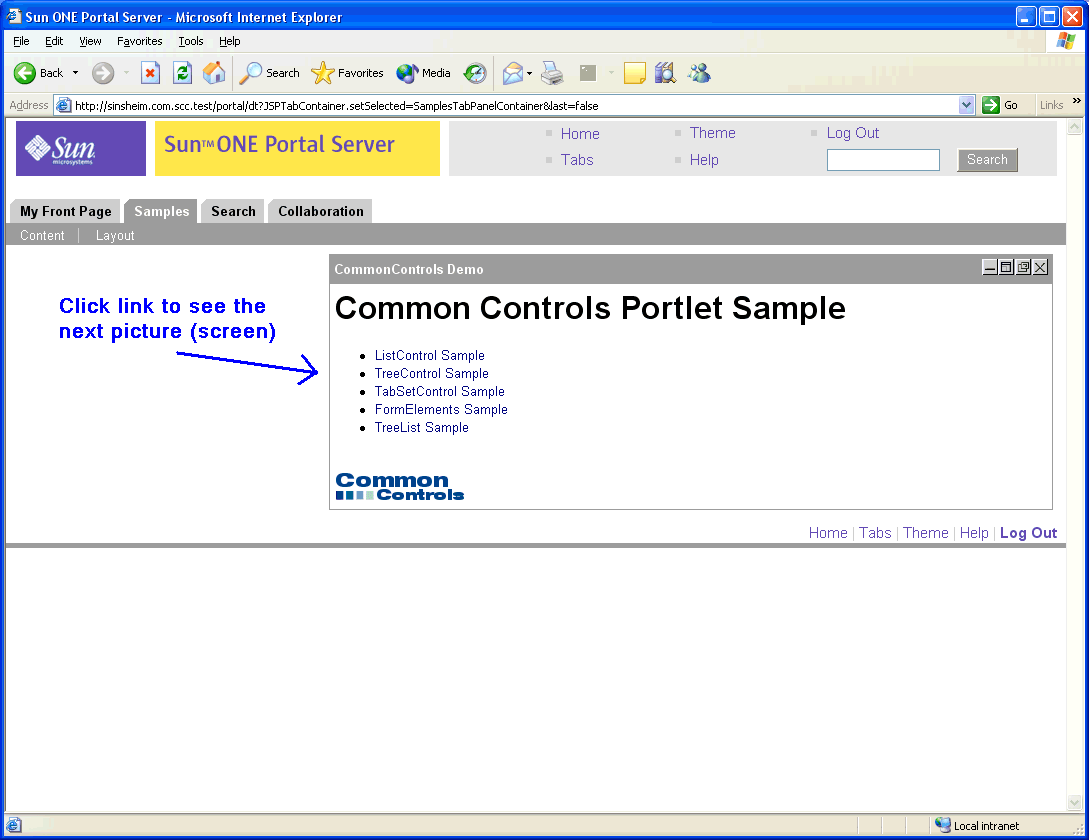This screenshot has height=840, width=1089.
Task: Click the Common Controls logo image
Action: click(399, 486)
